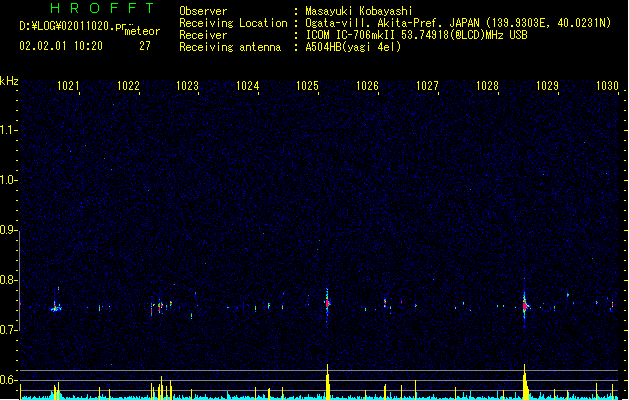Click the strong meteor echo after 1028
Image resolution: width=629 pixels, height=400 pixels.
tap(525, 306)
